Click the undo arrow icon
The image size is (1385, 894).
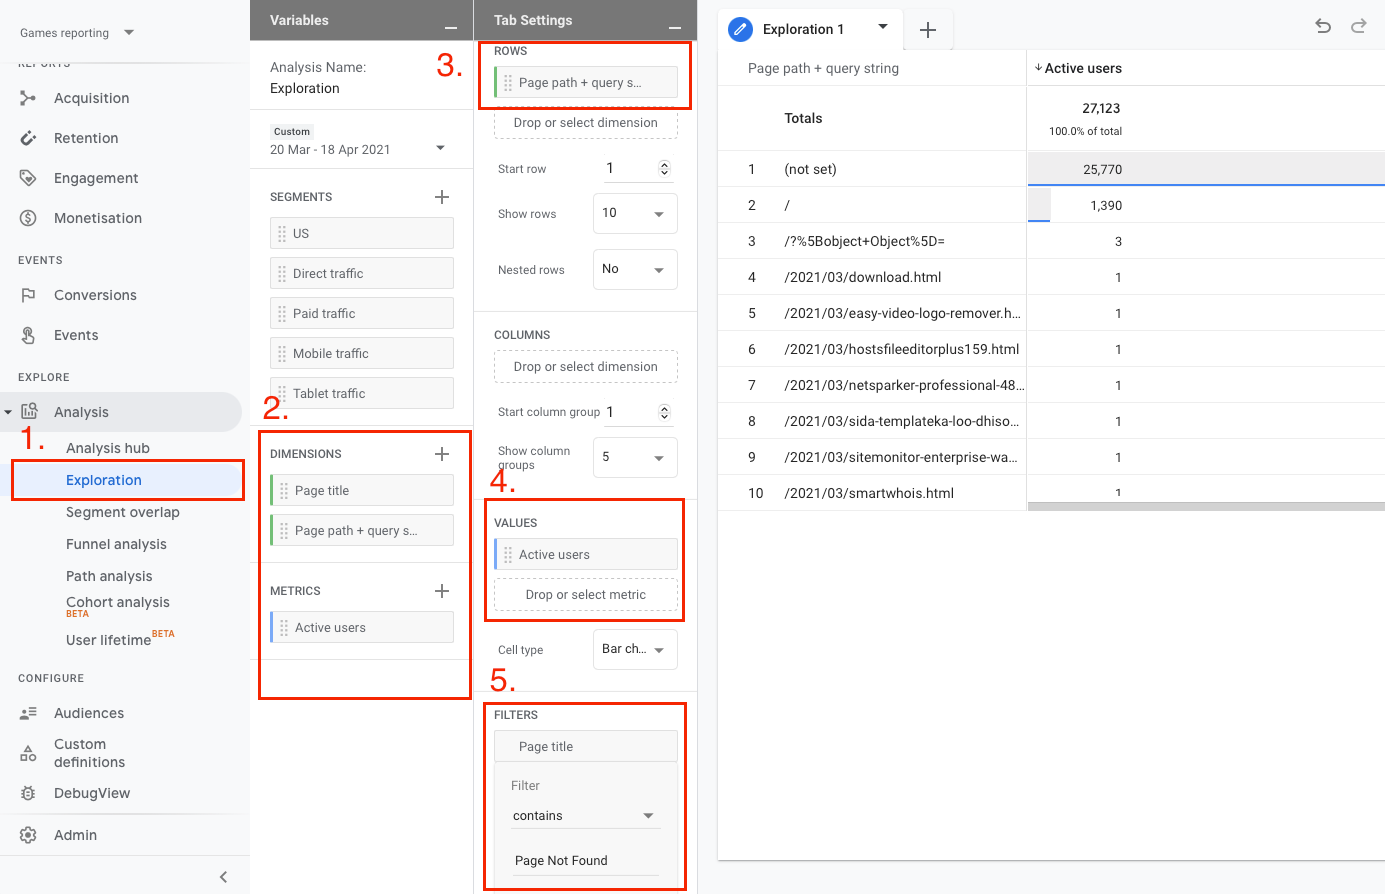point(1322,27)
